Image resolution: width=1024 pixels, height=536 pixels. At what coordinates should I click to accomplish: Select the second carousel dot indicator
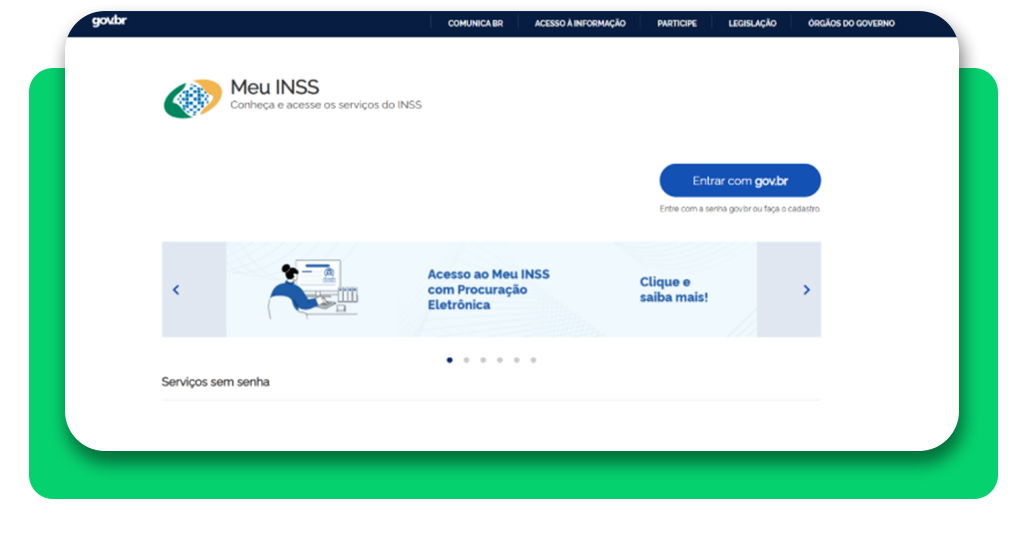(x=466, y=360)
